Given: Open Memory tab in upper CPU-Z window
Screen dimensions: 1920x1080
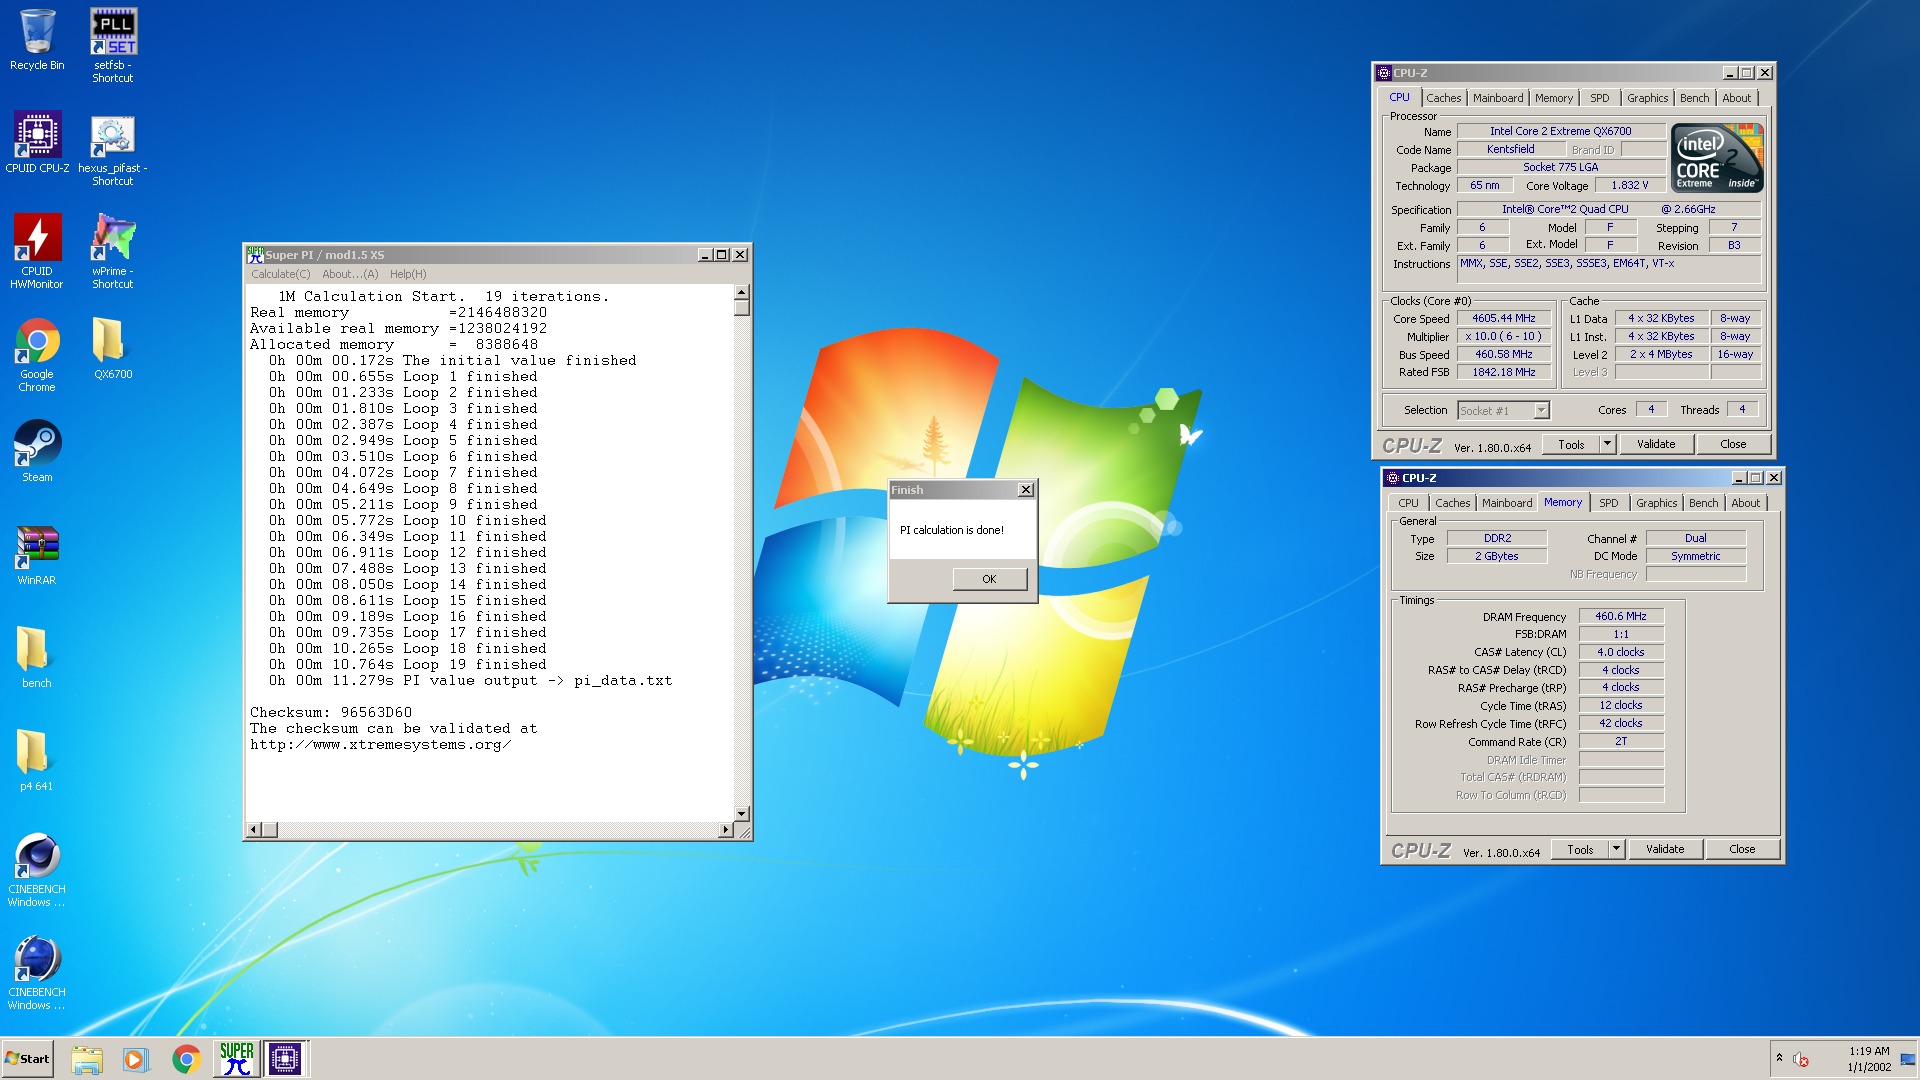Looking at the screenshot, I should (x=1554, y=98).
